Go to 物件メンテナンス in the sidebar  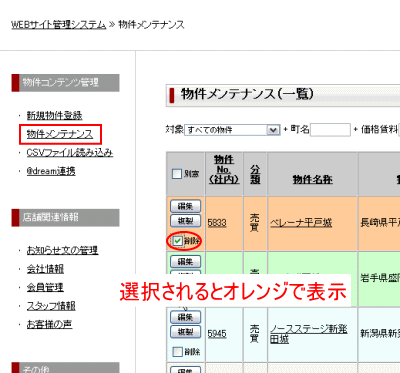point(60,134)
